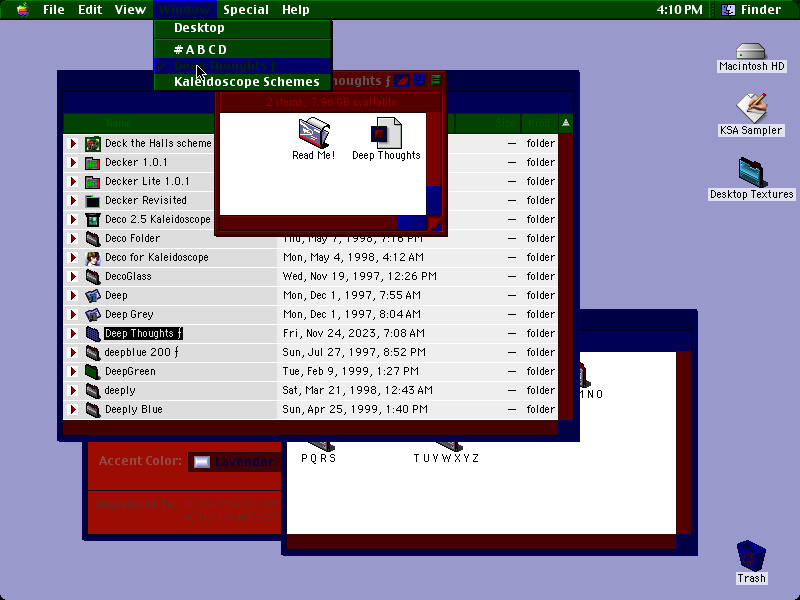Click the Finder icon in the menu bar

pyautogui.click(x=728, y=10)
